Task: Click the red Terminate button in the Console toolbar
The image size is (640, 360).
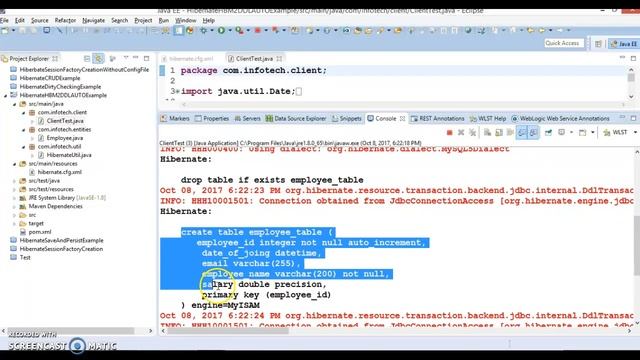Action: [449, 133]
